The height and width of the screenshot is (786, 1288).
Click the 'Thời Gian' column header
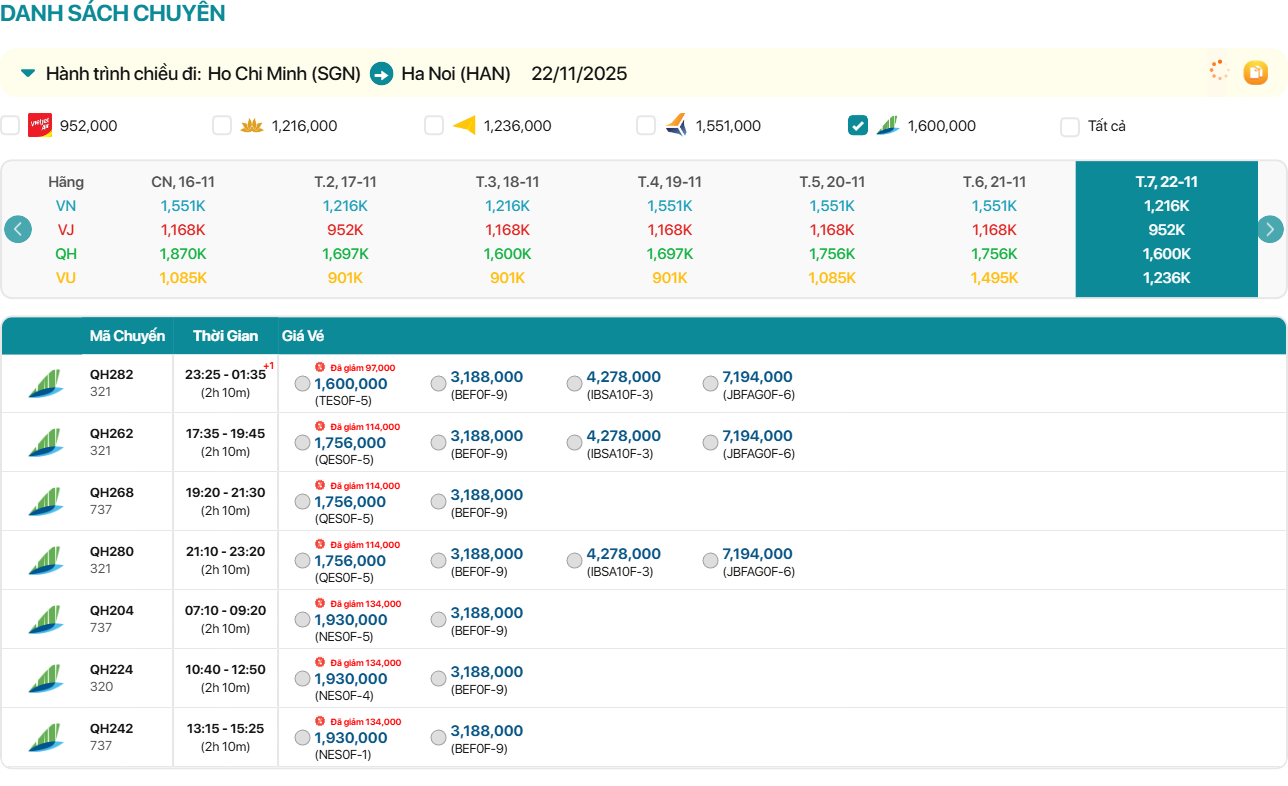(x=225, y=336)
